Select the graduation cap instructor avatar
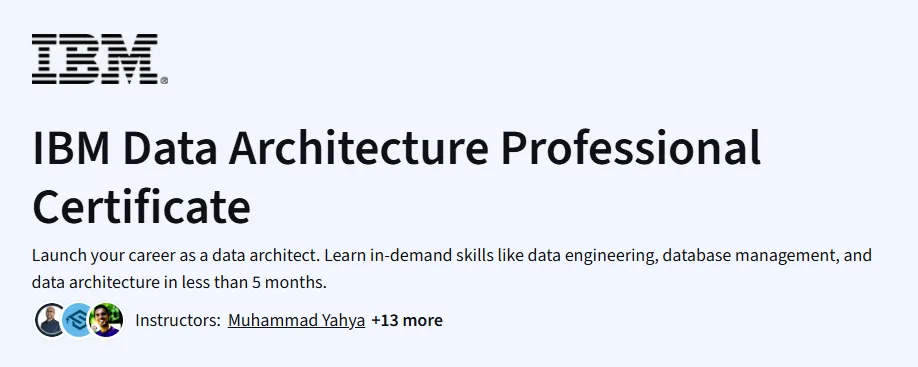Viewport: 918px width, 367px height. click(78, 320)
